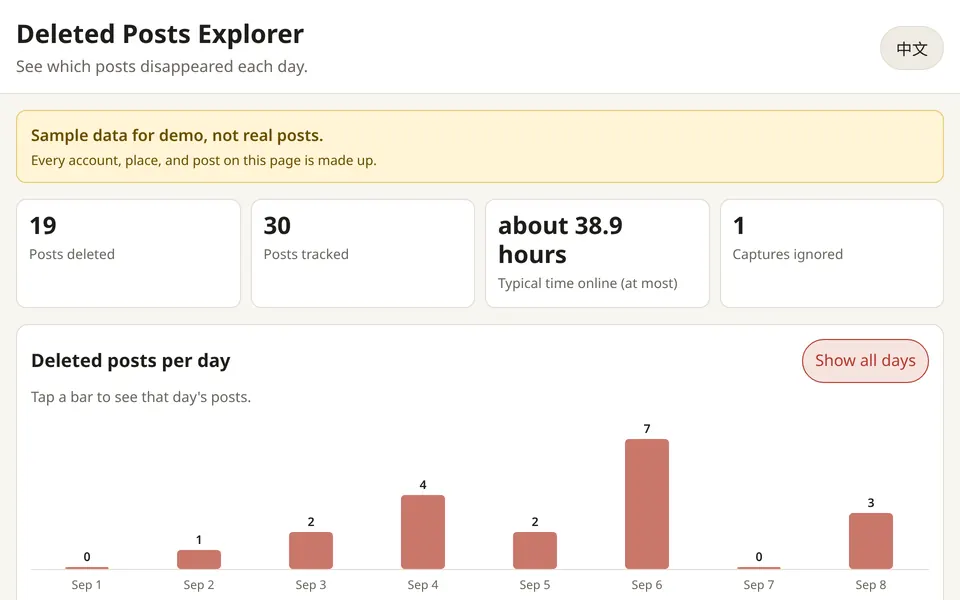960x600 pixels.
Task: Click the "Deleted posts per day" chart heading
Action: 130,361
